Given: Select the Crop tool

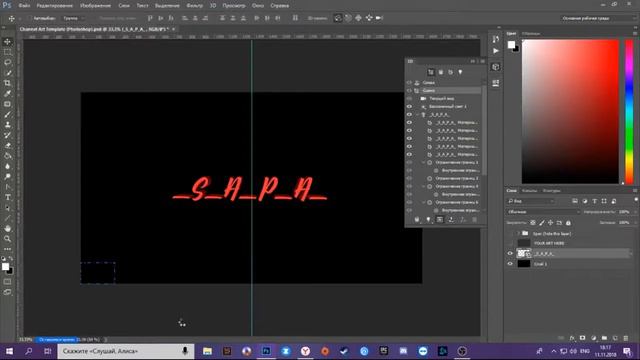Looking at the screenshot, I should tap(7, 83).
